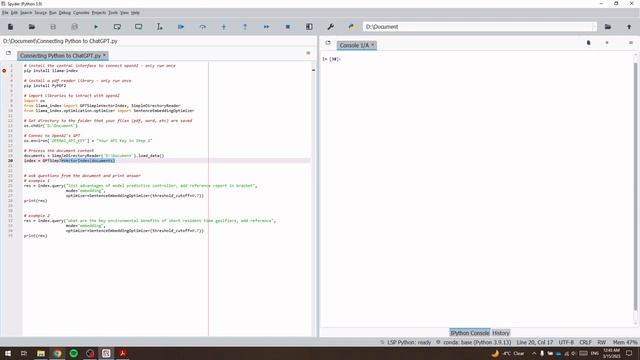
Task: Click UTF-8 encoding status
Action: point(566,342)
